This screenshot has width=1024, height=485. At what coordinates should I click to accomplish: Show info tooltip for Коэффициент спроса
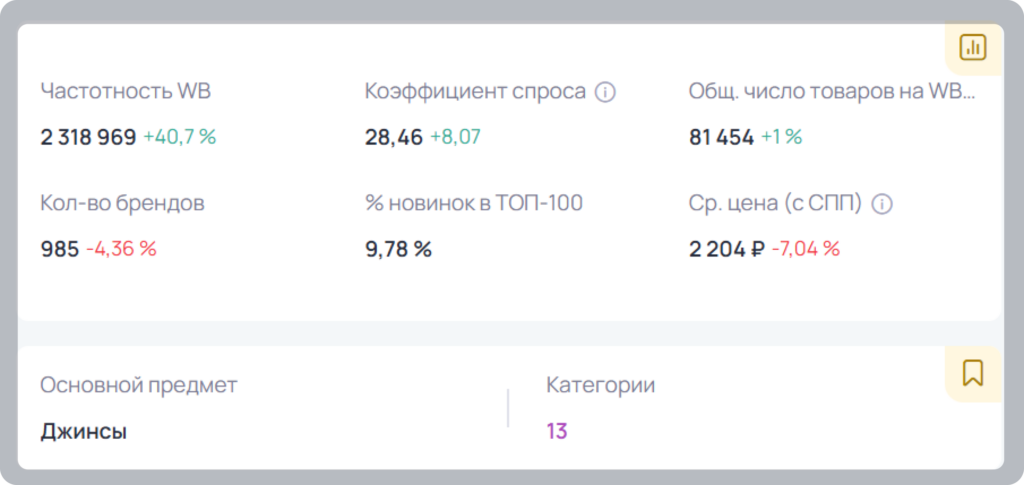point(605,93)
